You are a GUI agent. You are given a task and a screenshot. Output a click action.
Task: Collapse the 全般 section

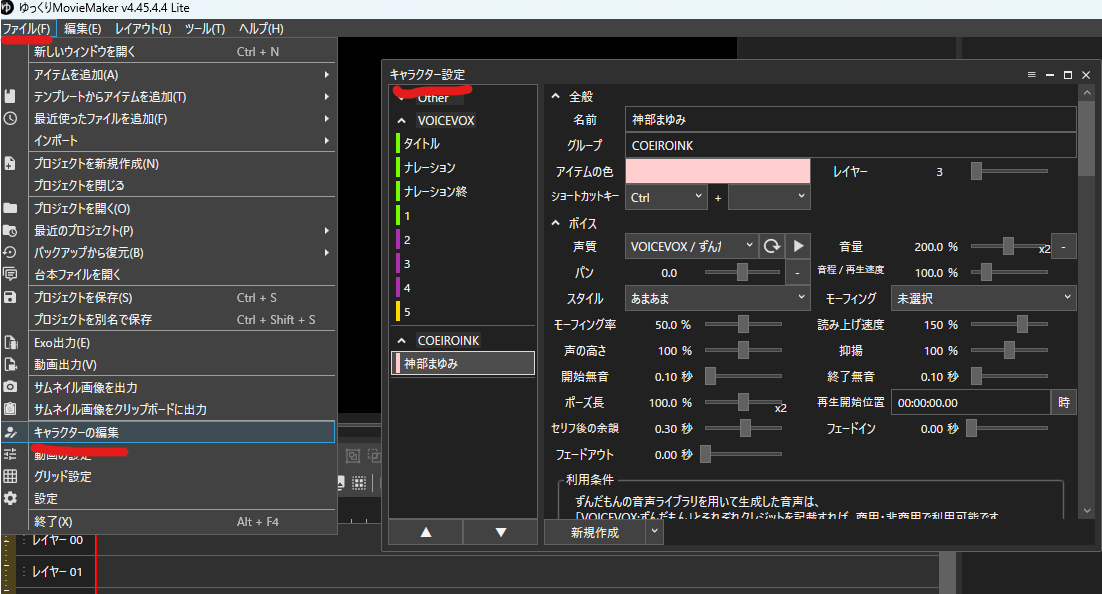pyautogui.click(x=556, y=97)
